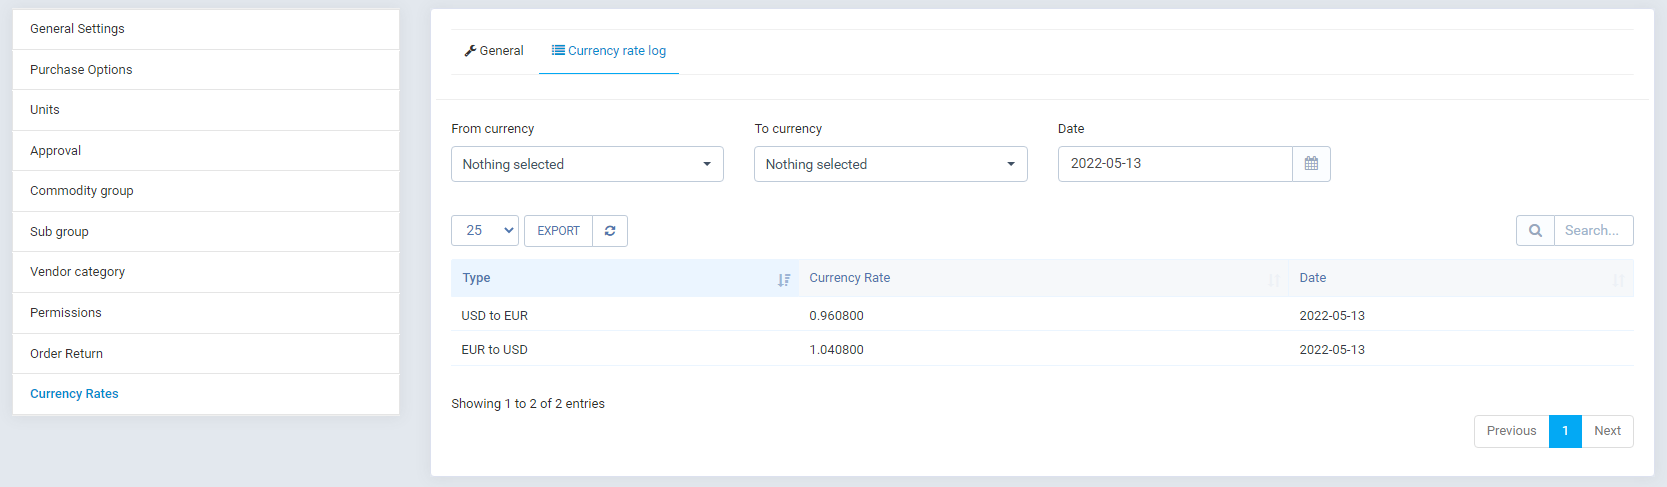Image resolution: width=1667 pixels, height=487 pixels.
Task: Click the calendar icon beside date field
Action: coord(1311,164)
